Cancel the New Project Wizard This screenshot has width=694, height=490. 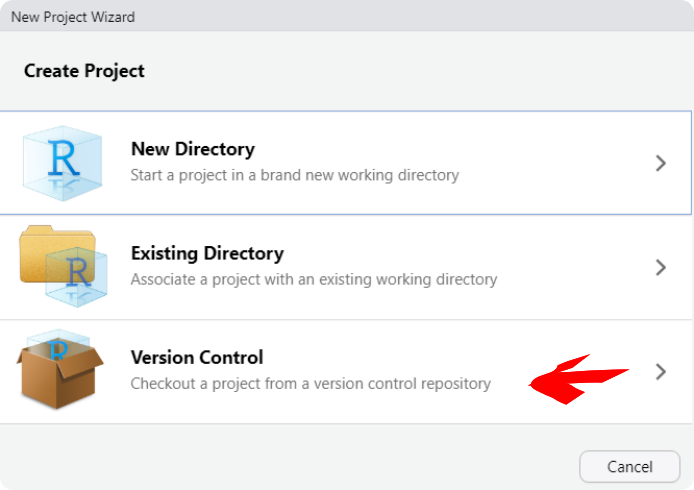629,467
